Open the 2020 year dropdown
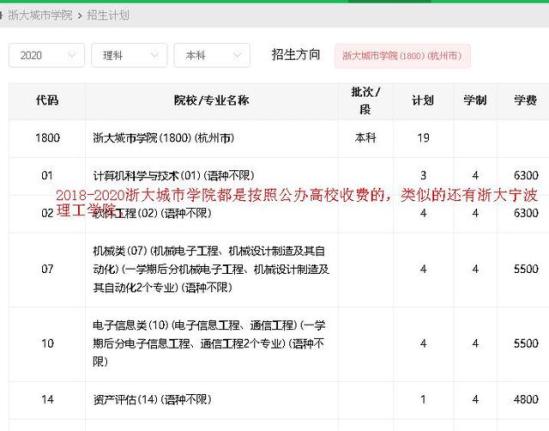Screen dimensions: 549x431 [46, 55]
